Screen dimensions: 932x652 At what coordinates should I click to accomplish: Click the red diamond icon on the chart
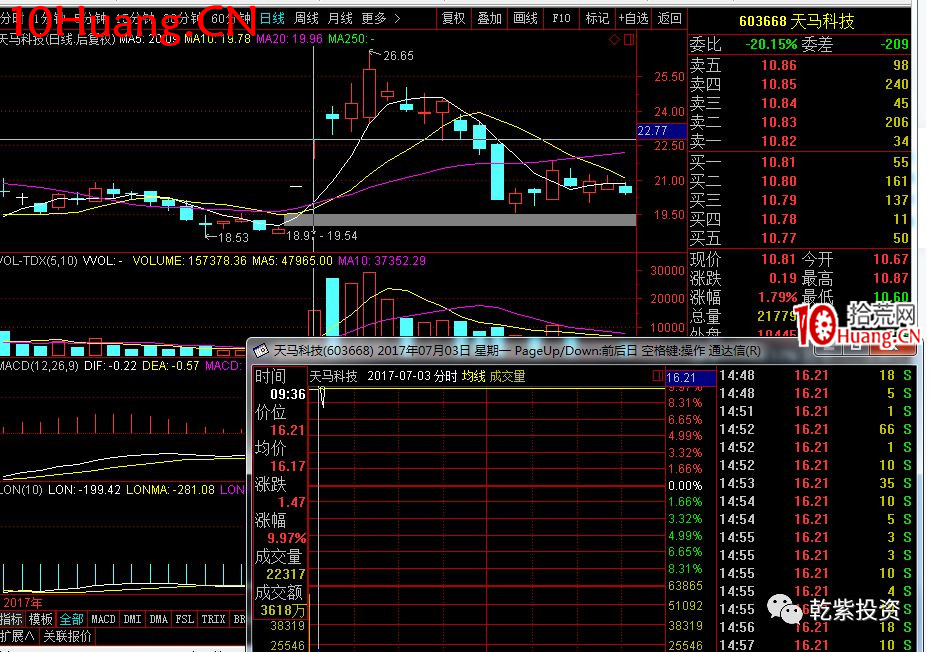pos(615,40)
